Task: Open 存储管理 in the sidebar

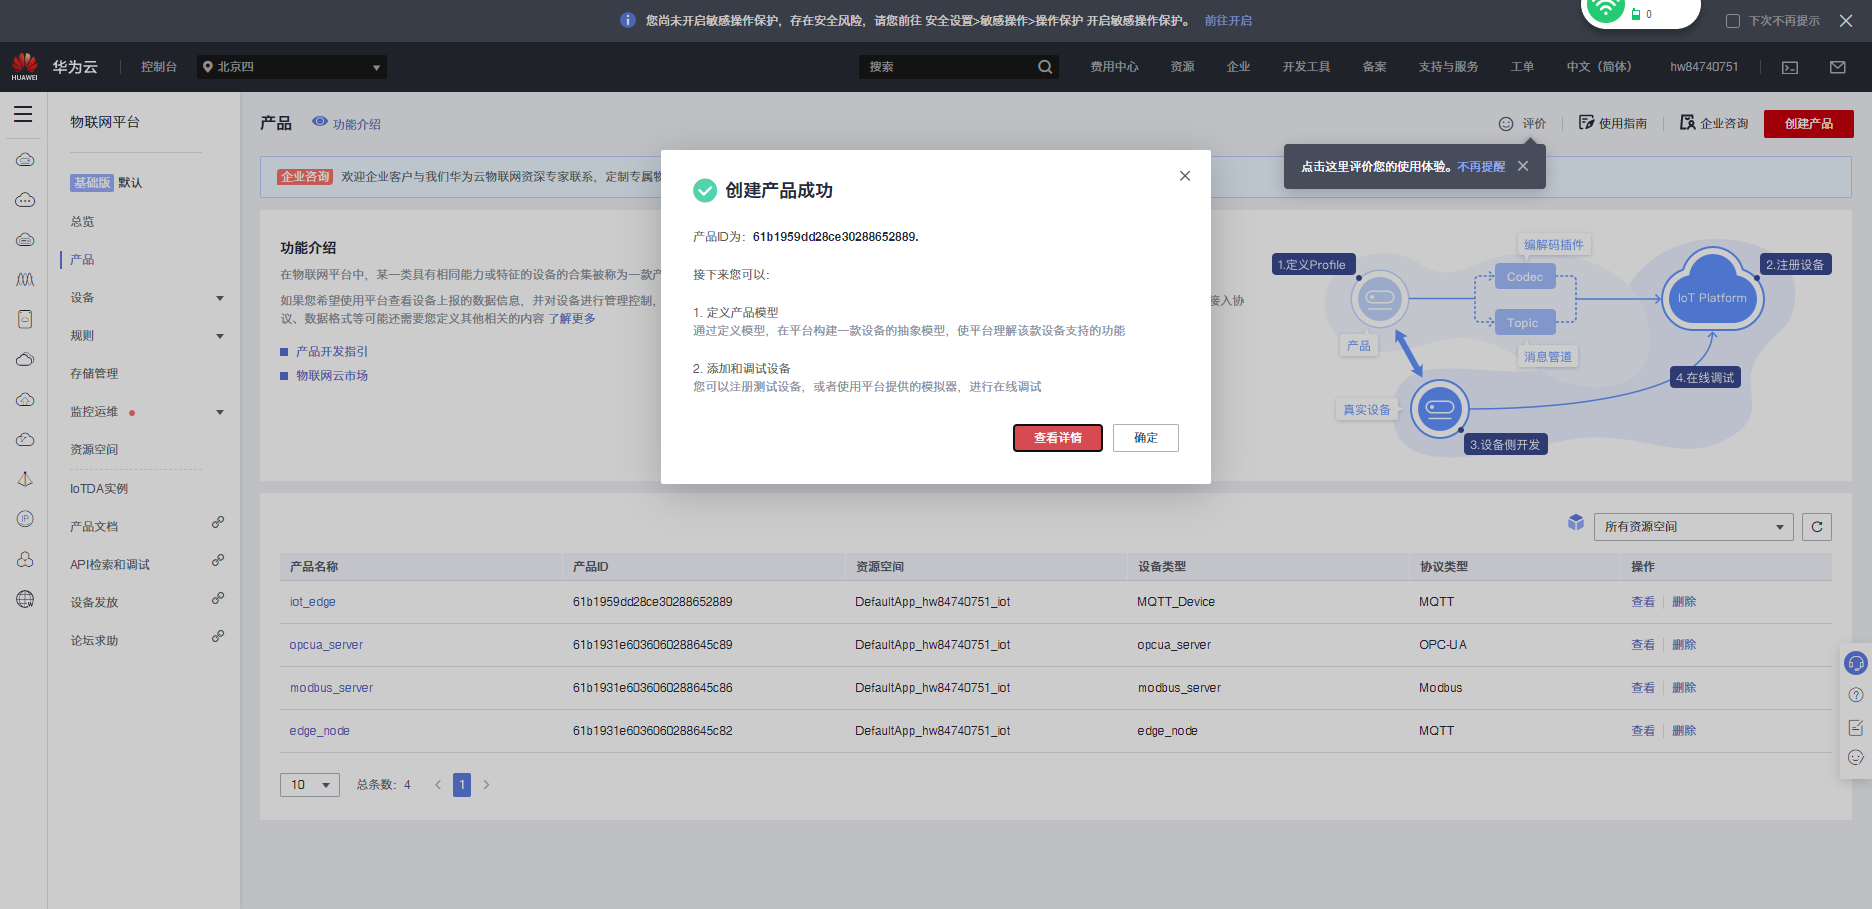Action: [94, 374]
